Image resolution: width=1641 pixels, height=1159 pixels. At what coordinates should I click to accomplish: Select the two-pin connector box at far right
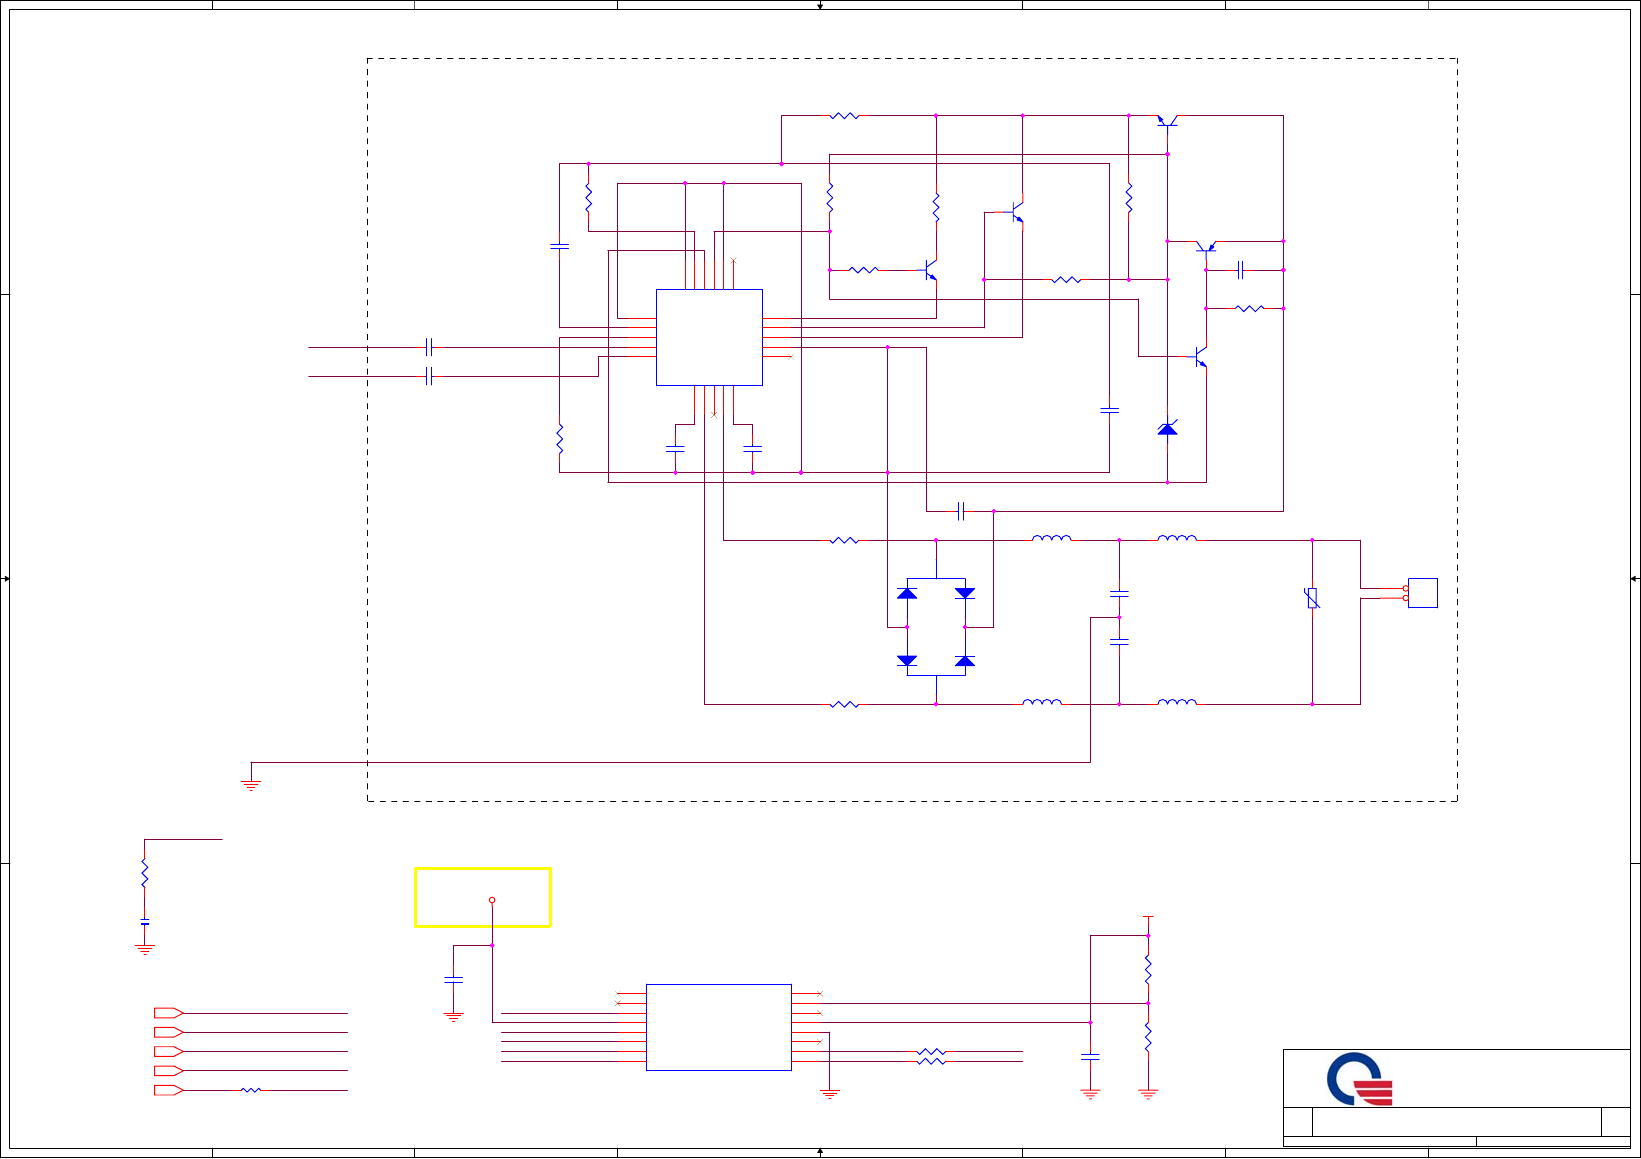point(1422,593)
